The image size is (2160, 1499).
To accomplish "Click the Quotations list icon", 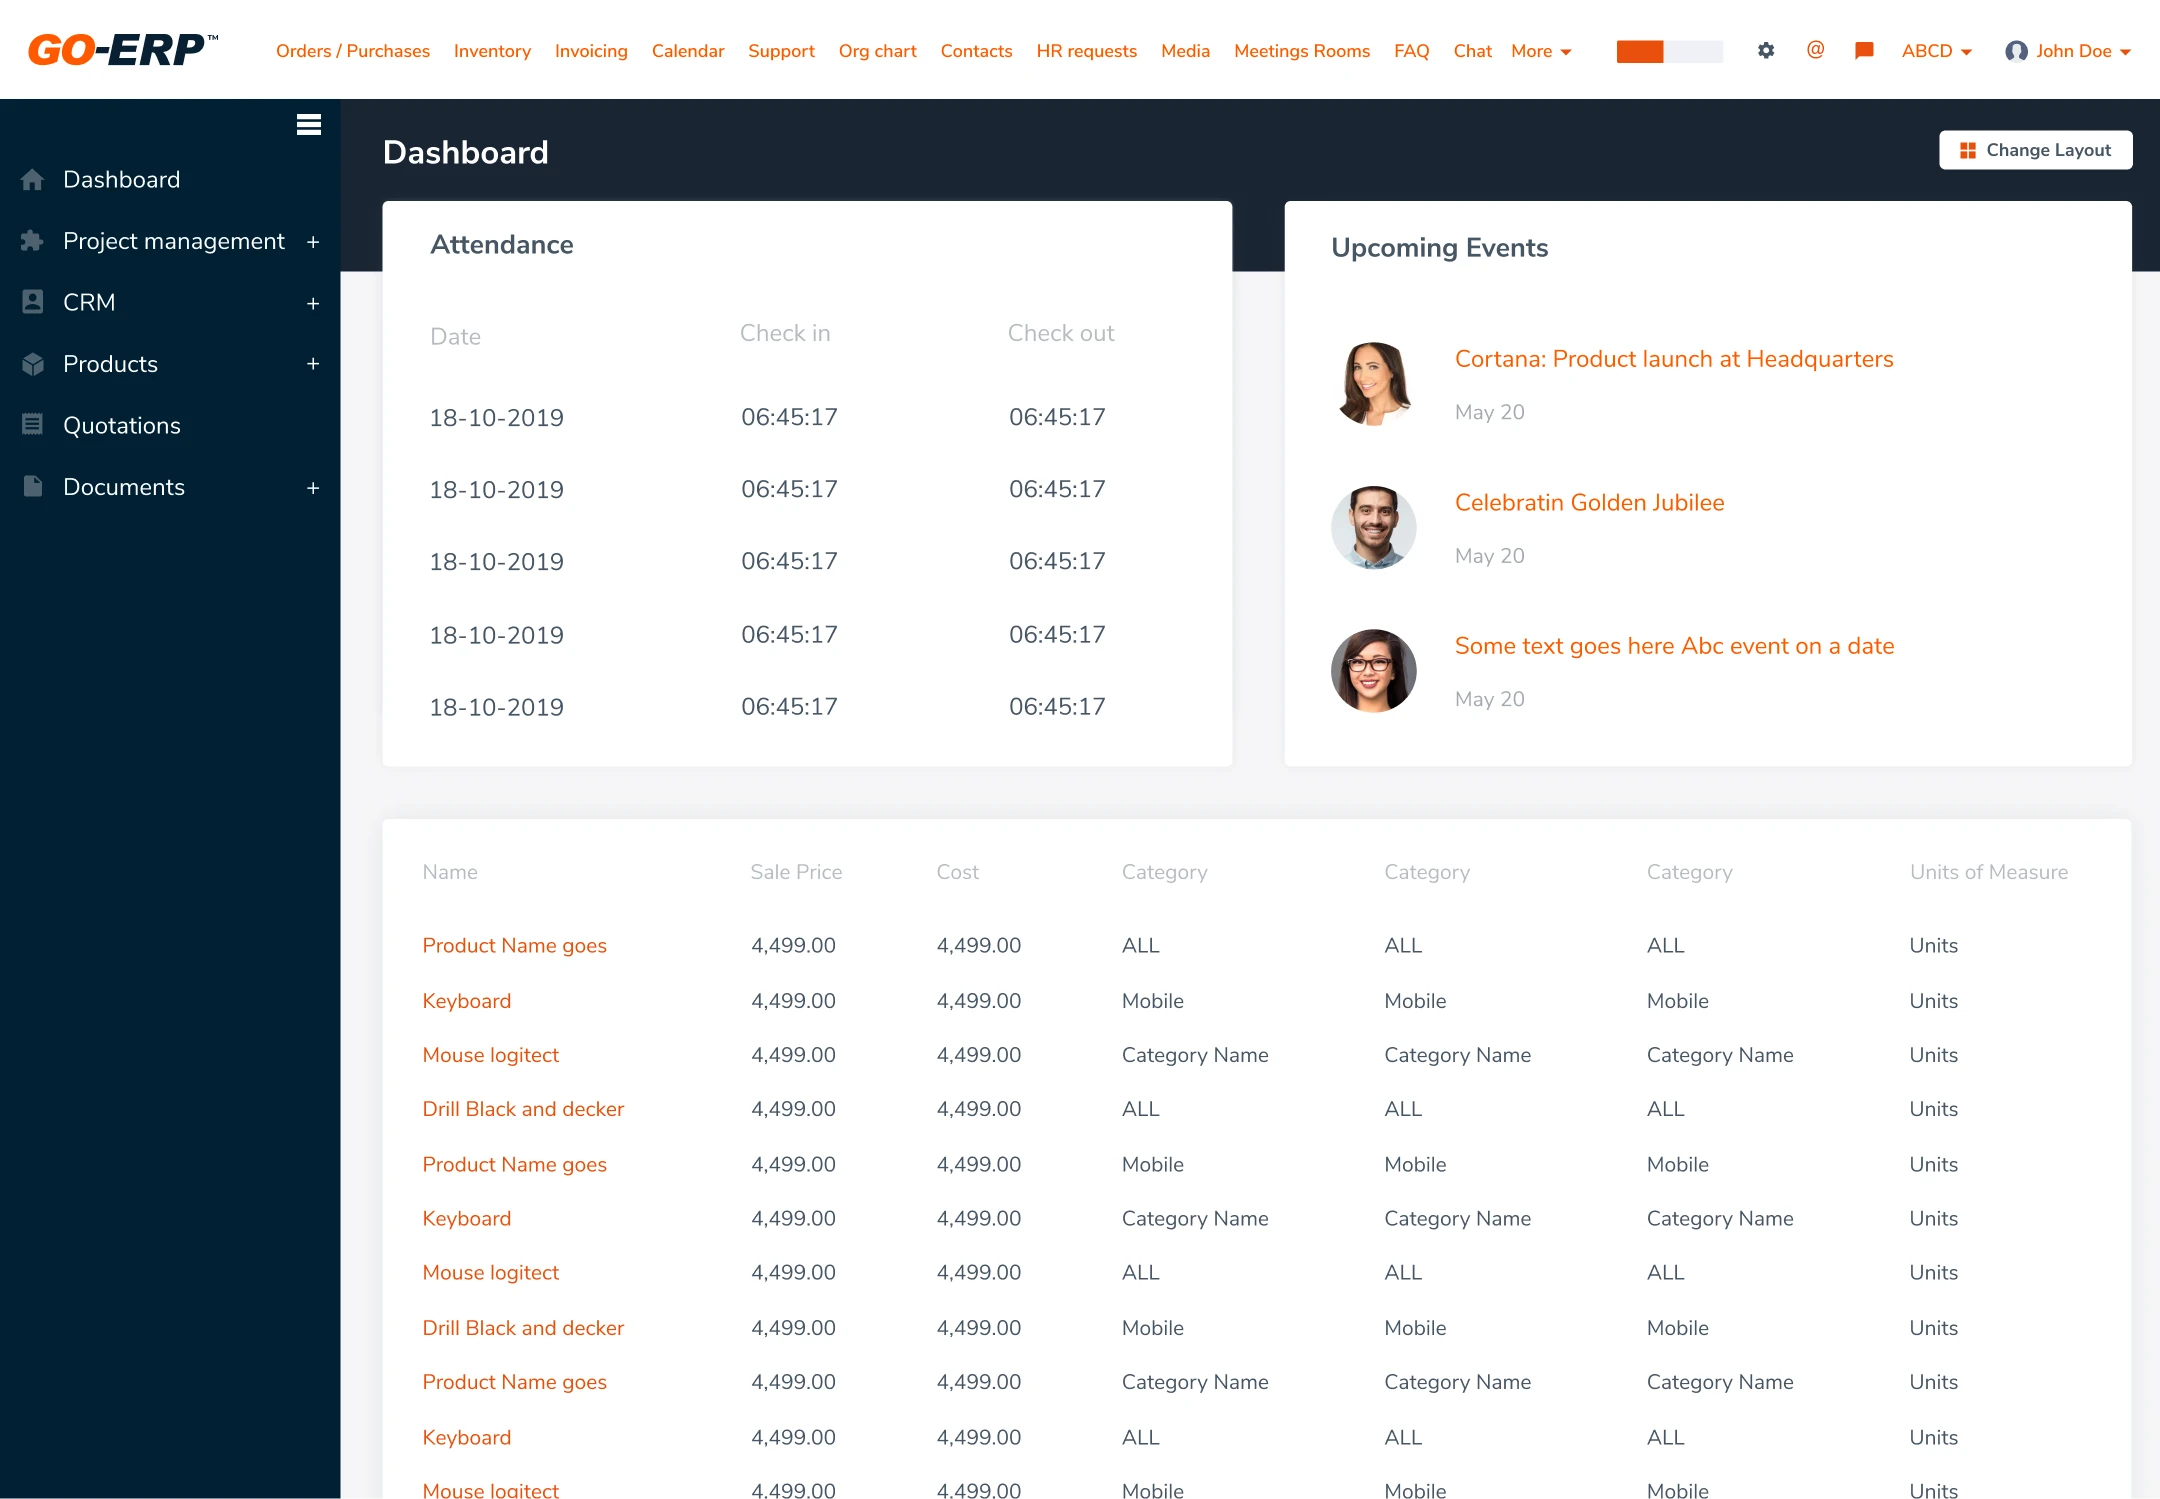I will [x=32, y=425].
